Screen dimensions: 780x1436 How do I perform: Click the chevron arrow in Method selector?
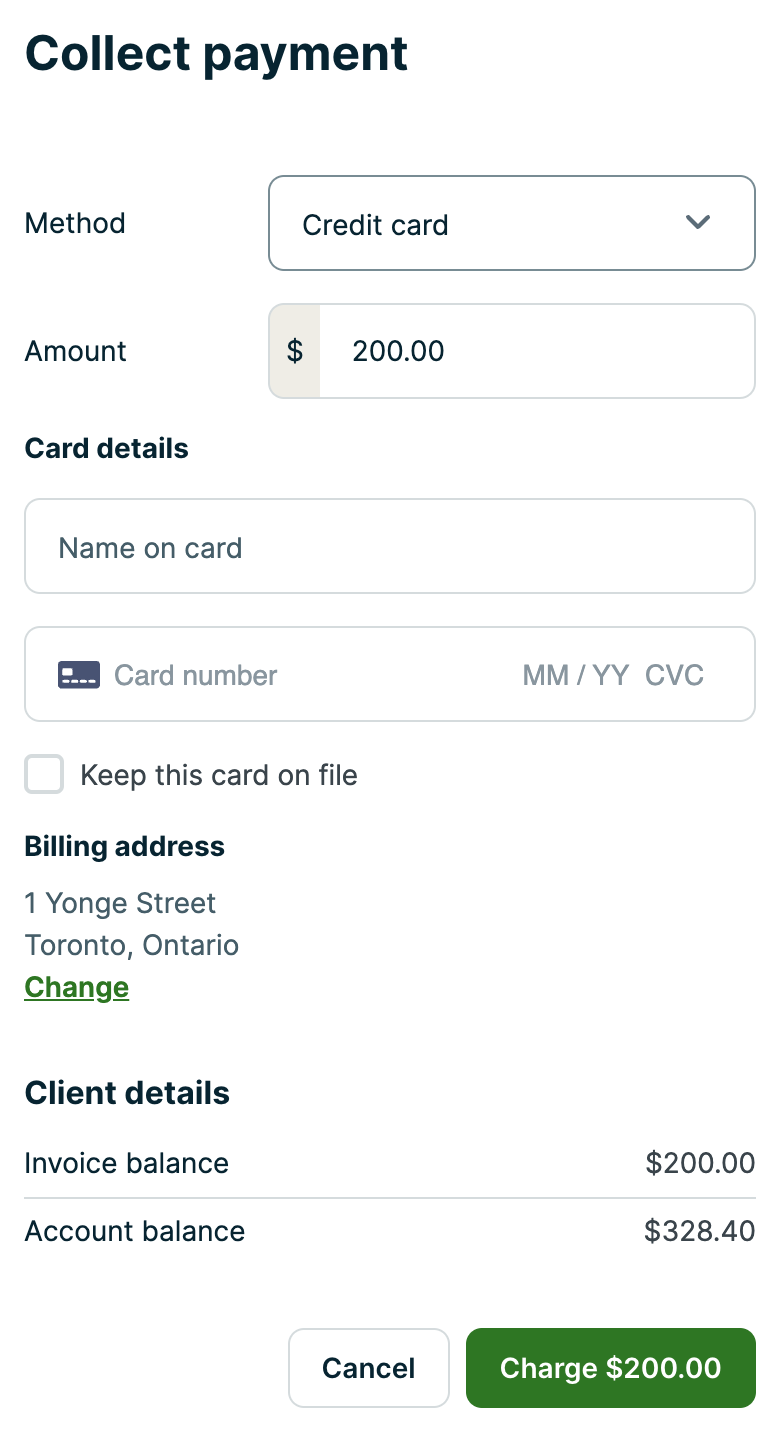tap(698, 223)
